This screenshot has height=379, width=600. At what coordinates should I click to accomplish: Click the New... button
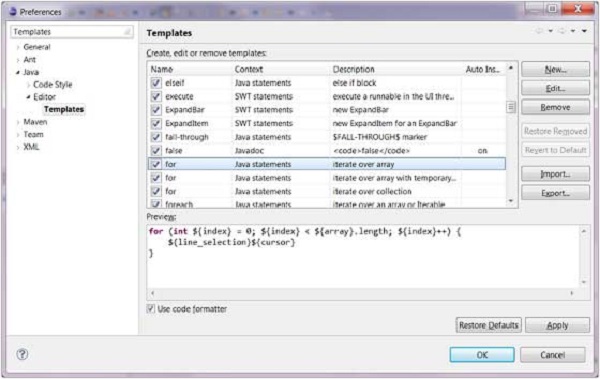pos(555,69)
